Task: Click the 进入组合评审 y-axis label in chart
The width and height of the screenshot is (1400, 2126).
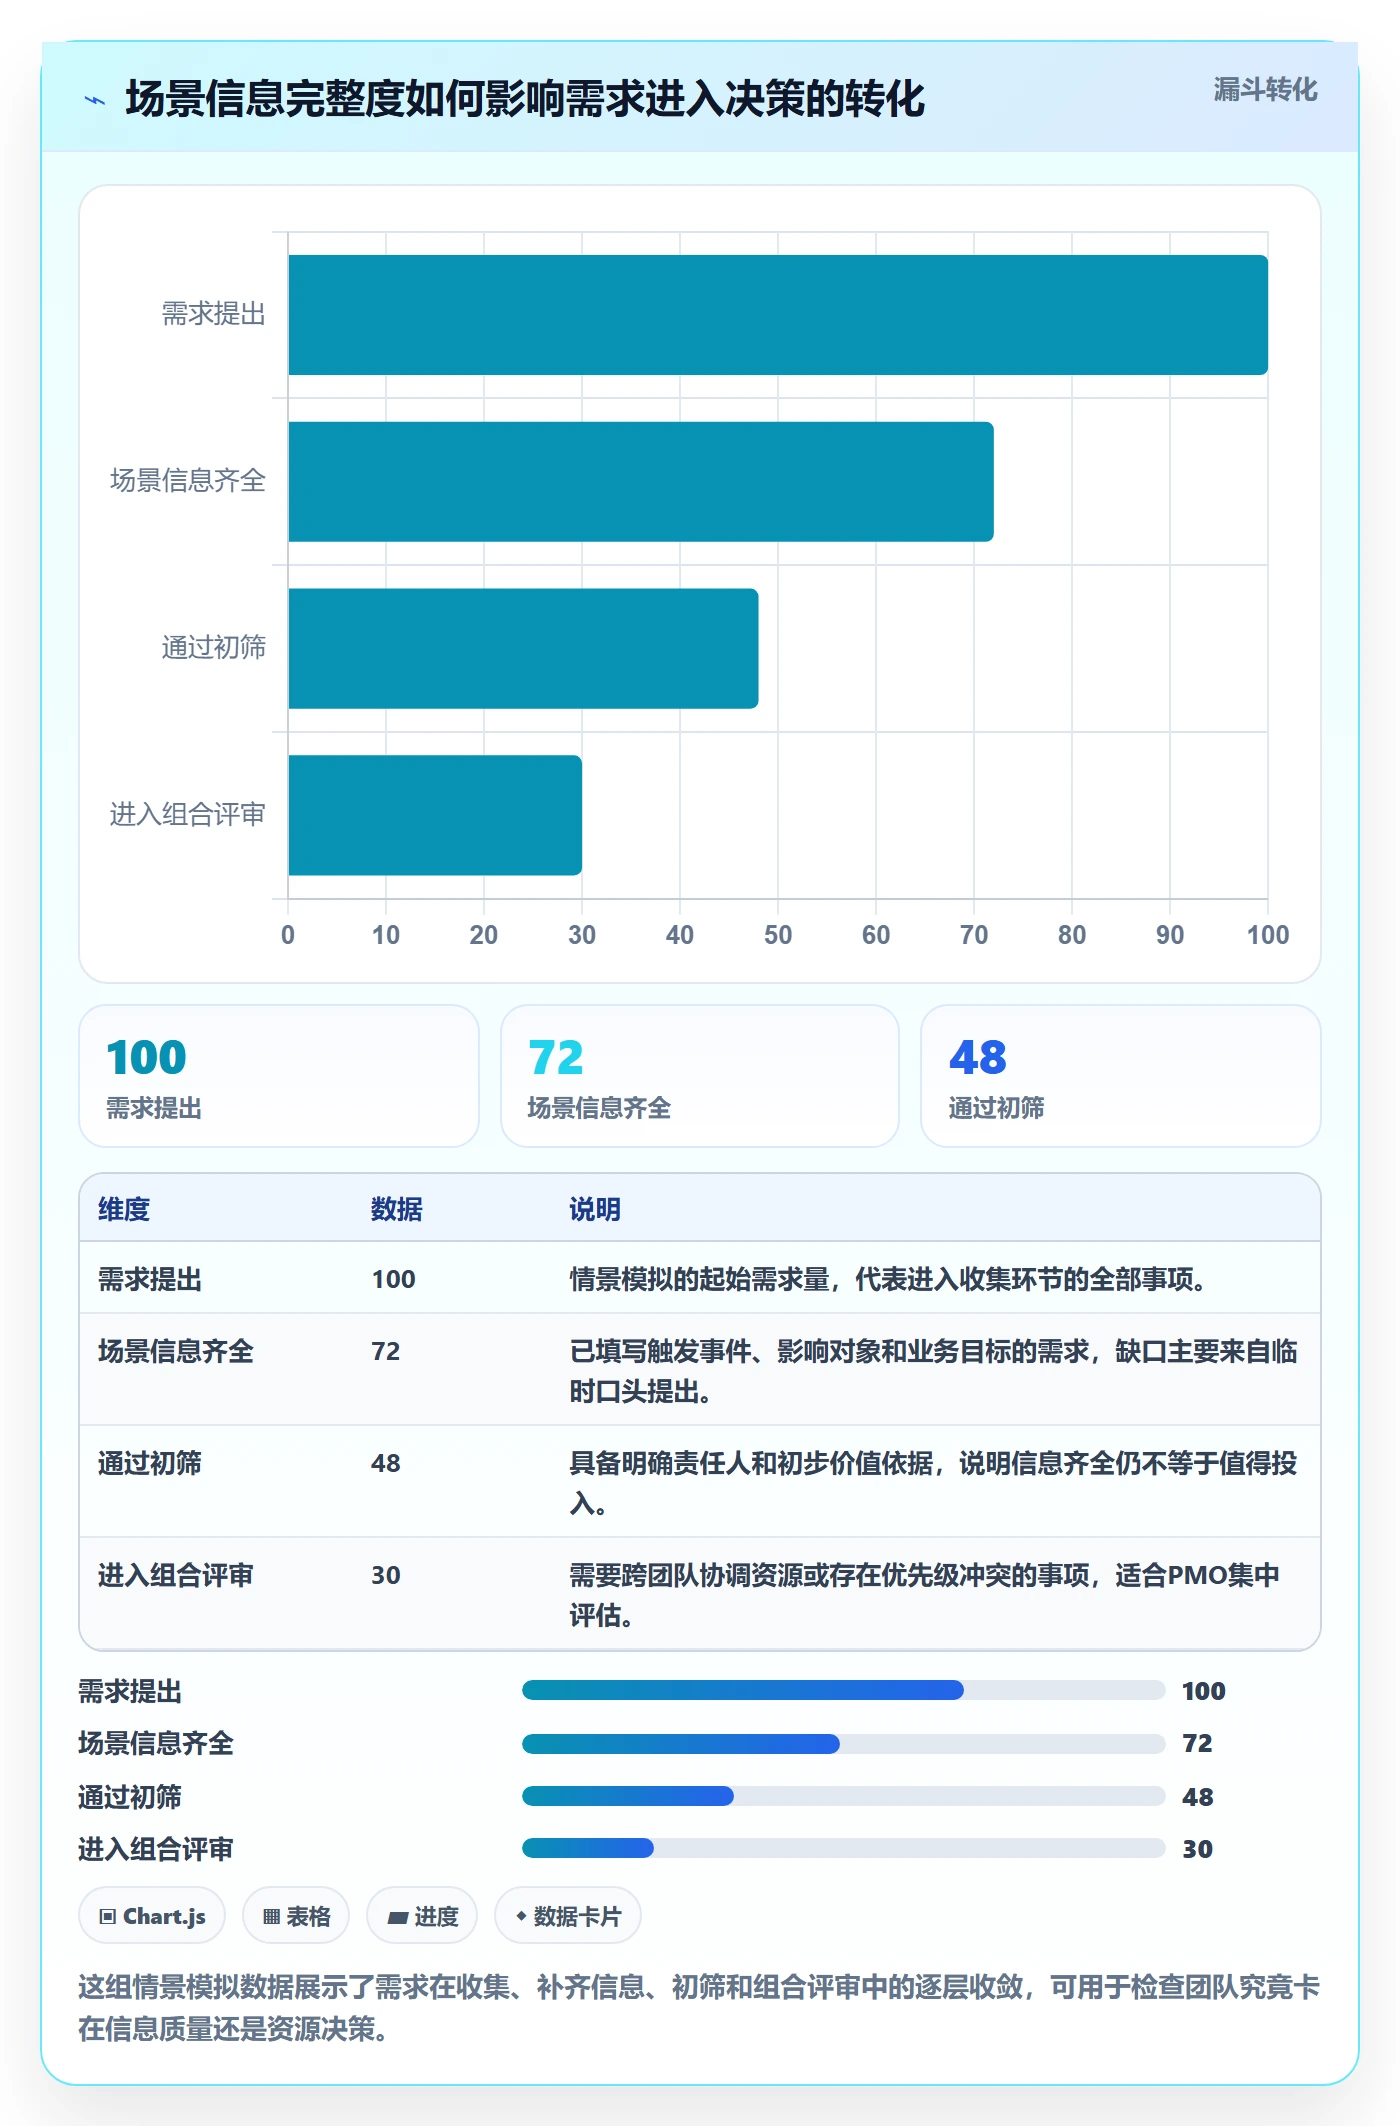Action: (x=188, y=814)
